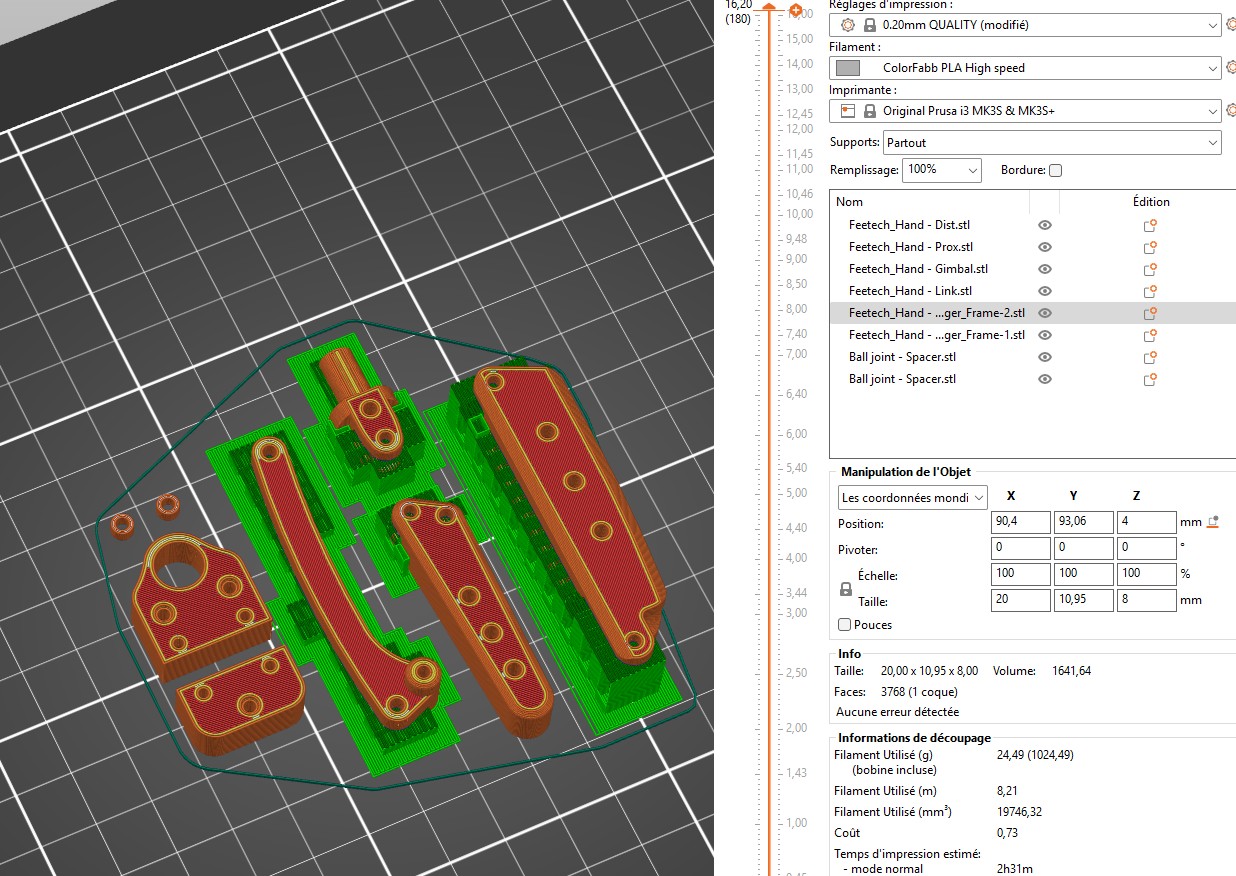Select Feetech_Hand - ...ger_Frame-1.stl in the object list
The image size is (1236, 876).
pyautogui.click(x=936, y=335)
